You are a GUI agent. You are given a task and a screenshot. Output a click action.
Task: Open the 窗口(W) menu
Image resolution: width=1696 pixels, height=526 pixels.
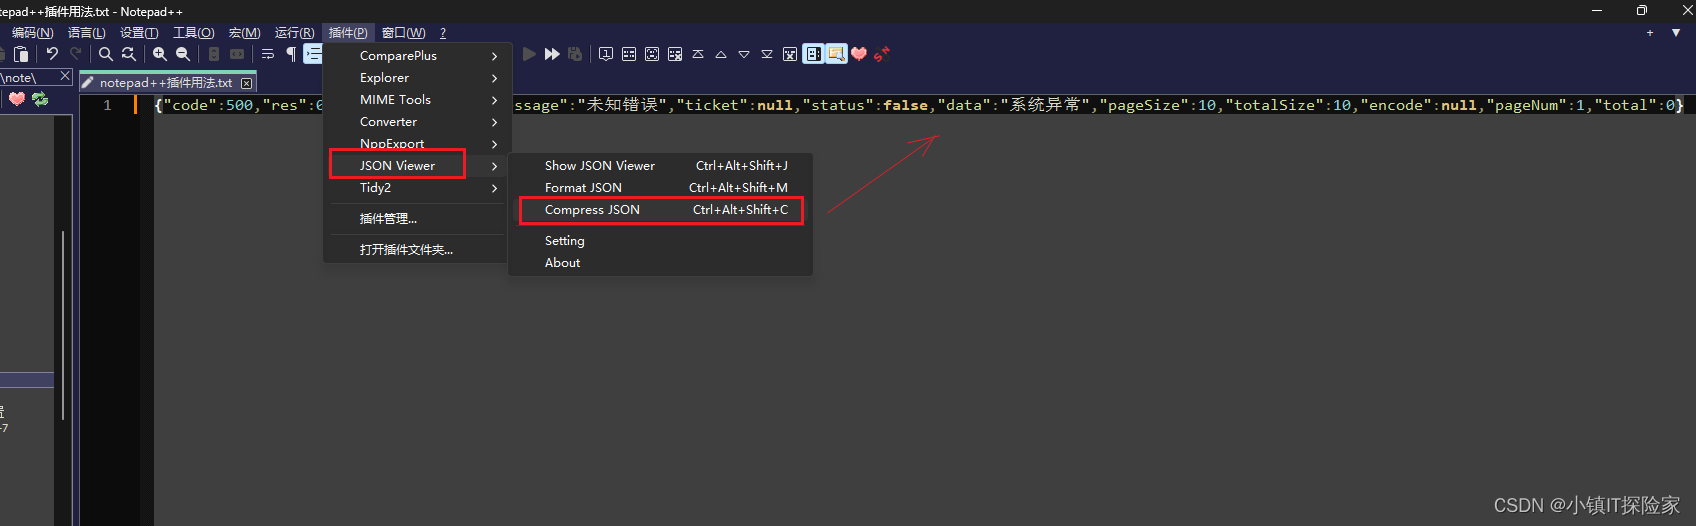coord(404,33)
